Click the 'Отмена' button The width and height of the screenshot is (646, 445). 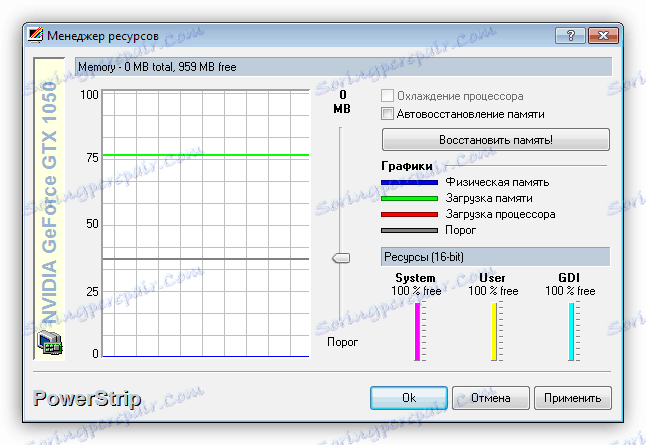[x=491, y=398]
